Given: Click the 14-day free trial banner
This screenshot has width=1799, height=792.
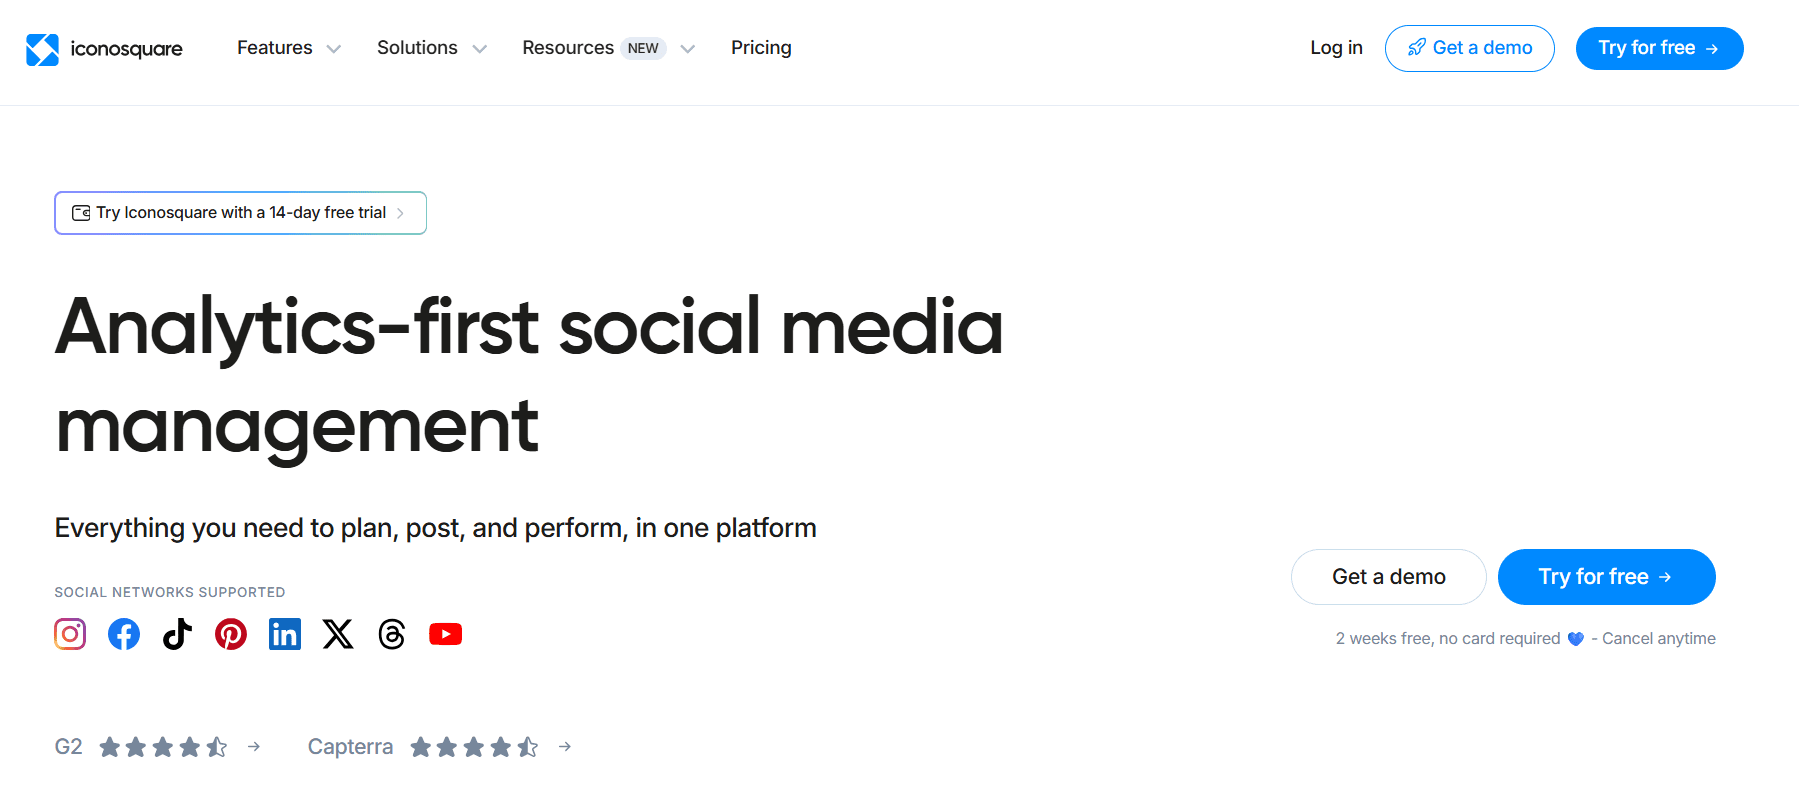Looking at the screenshot, I should pos(240,213).
